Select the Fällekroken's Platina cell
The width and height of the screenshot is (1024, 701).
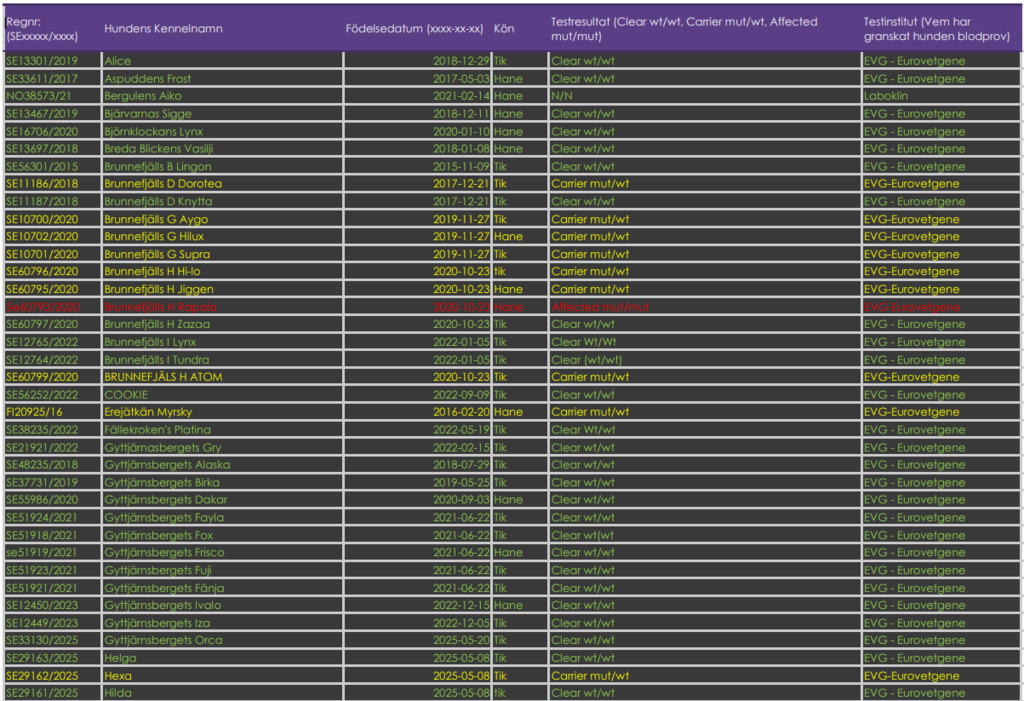click(222, 429)
